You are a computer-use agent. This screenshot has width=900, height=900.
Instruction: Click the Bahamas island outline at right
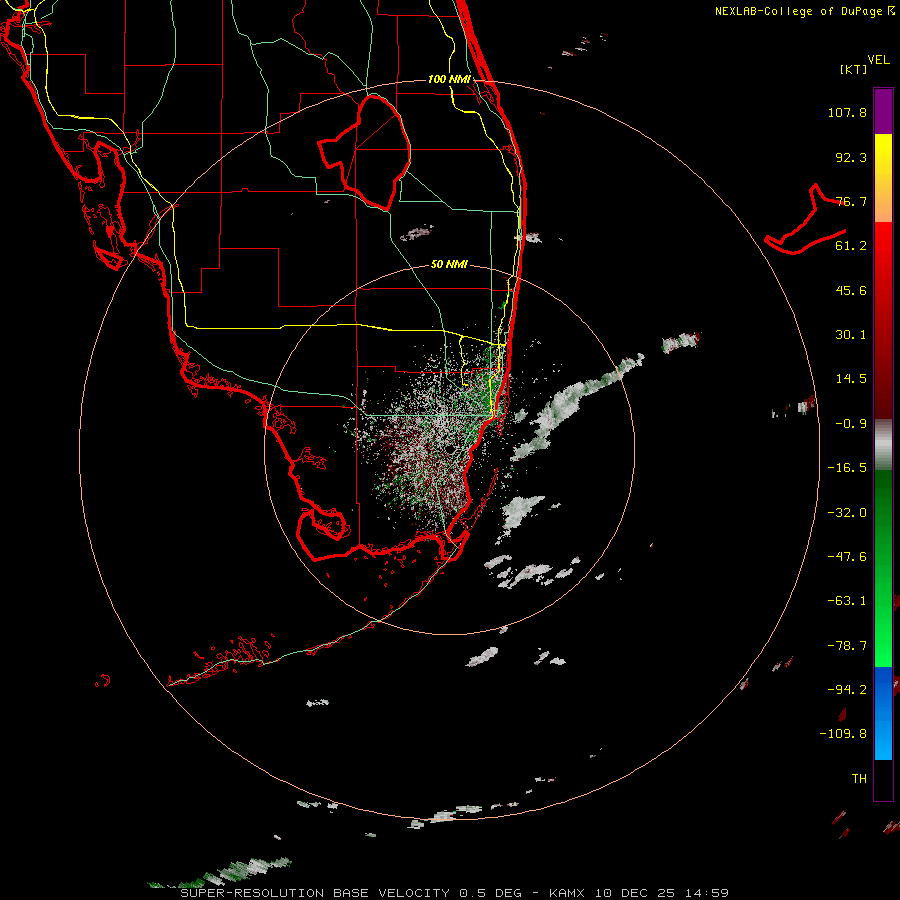click(805, 220)
